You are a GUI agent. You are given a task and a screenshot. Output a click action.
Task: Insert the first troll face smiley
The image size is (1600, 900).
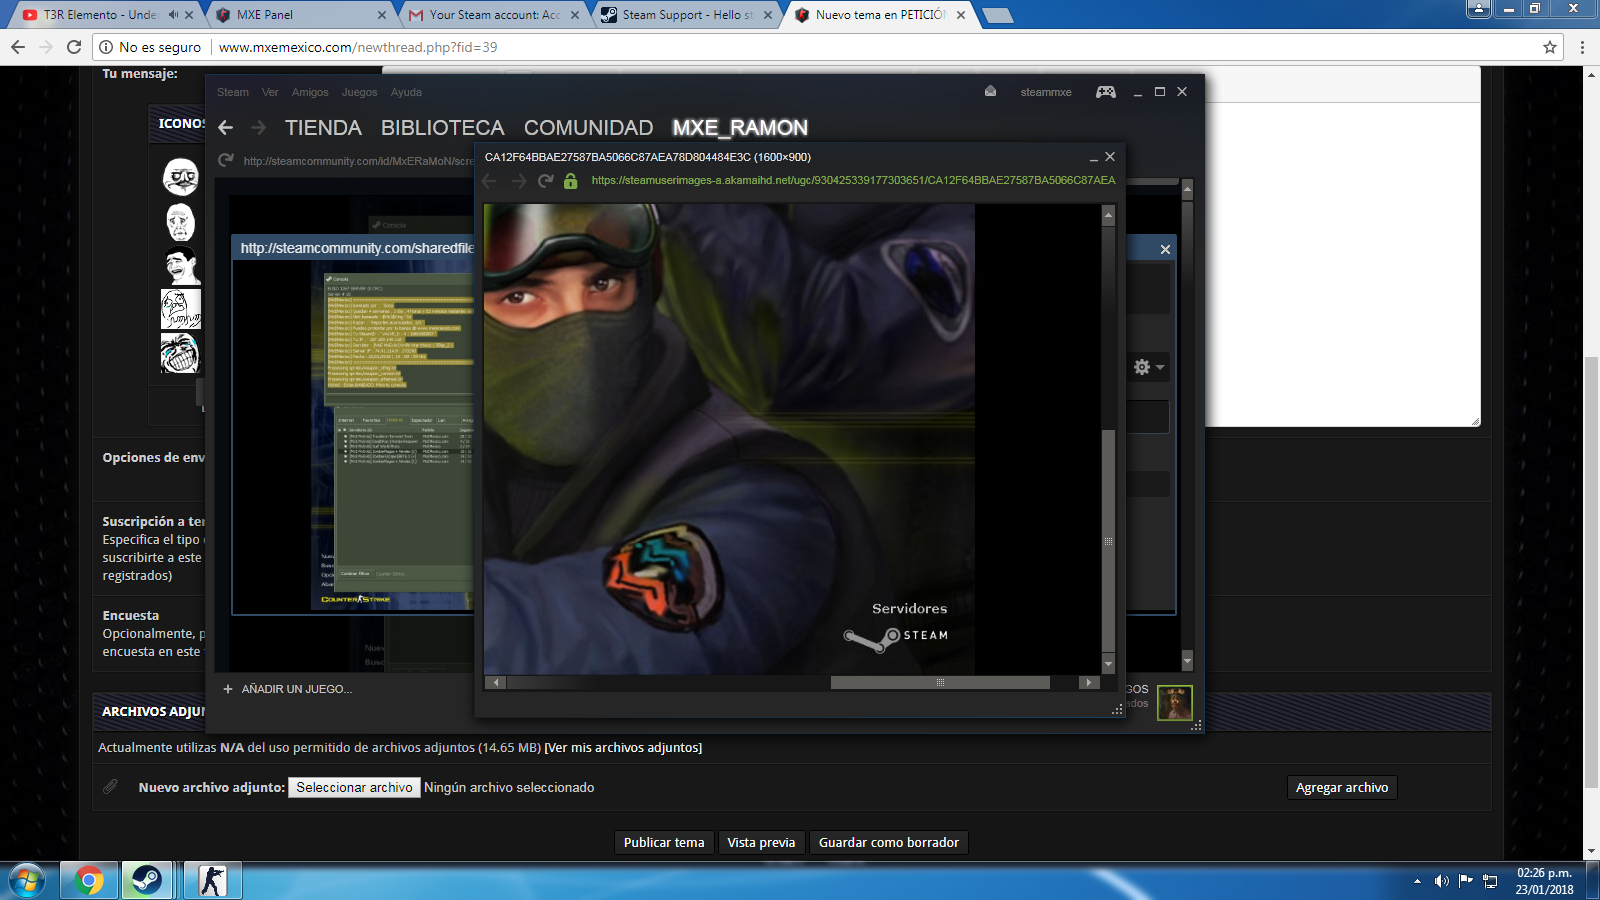click(181, 177)
